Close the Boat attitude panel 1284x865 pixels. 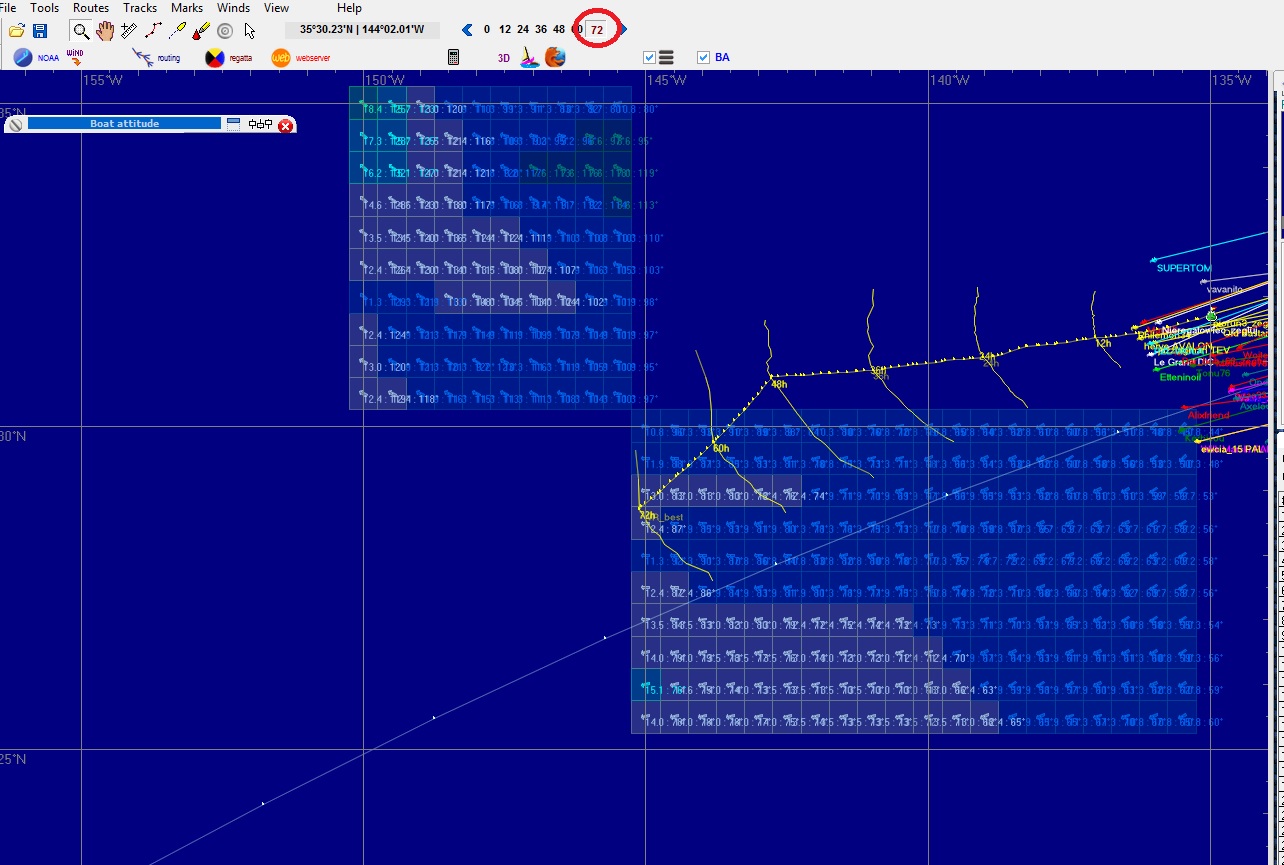coord(285,125)
